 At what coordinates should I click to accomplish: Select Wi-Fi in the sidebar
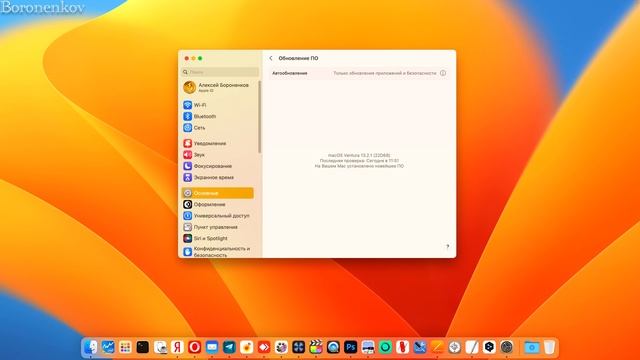218,105
